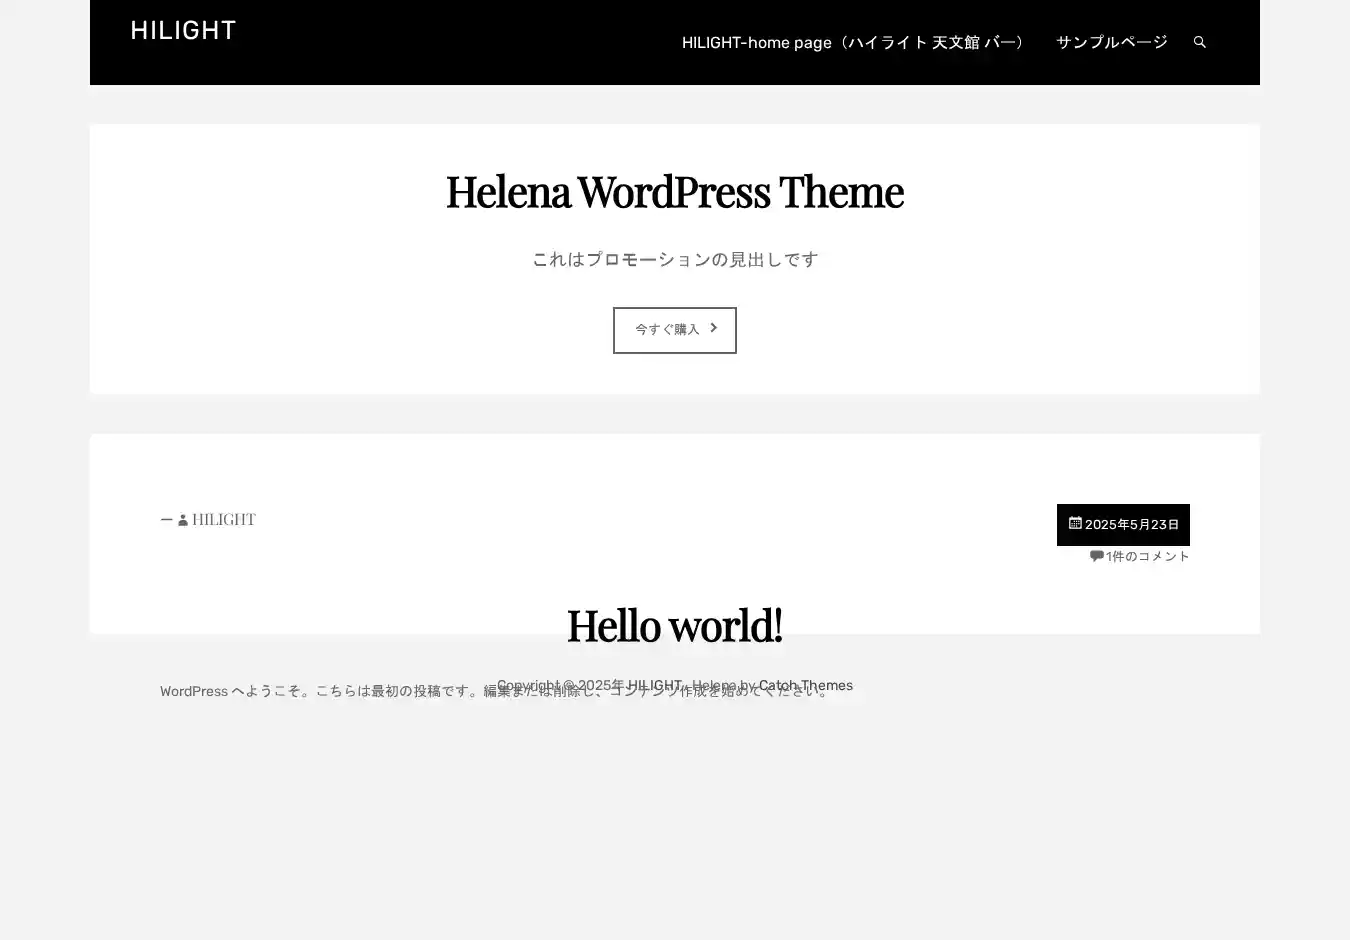
Task: Open the 1件のコメント link
Action: click(1147, 556)
